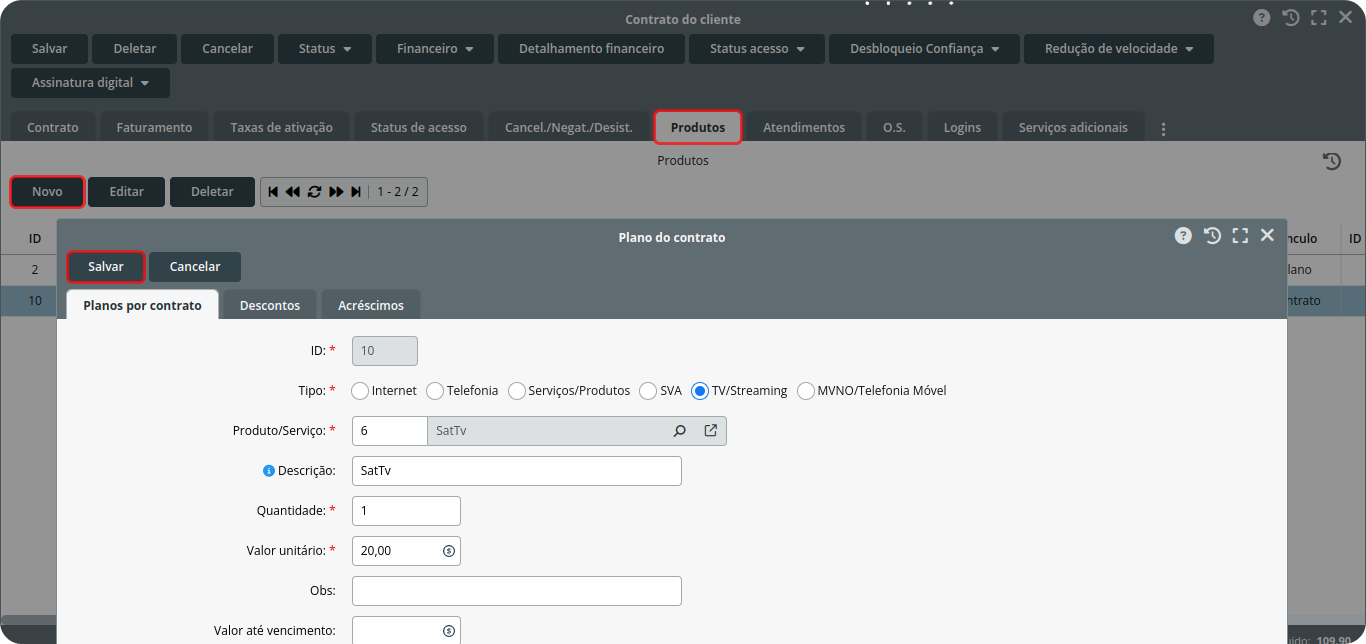
Task: Expand the Status dropdown button
Action: tap(325, 48)
